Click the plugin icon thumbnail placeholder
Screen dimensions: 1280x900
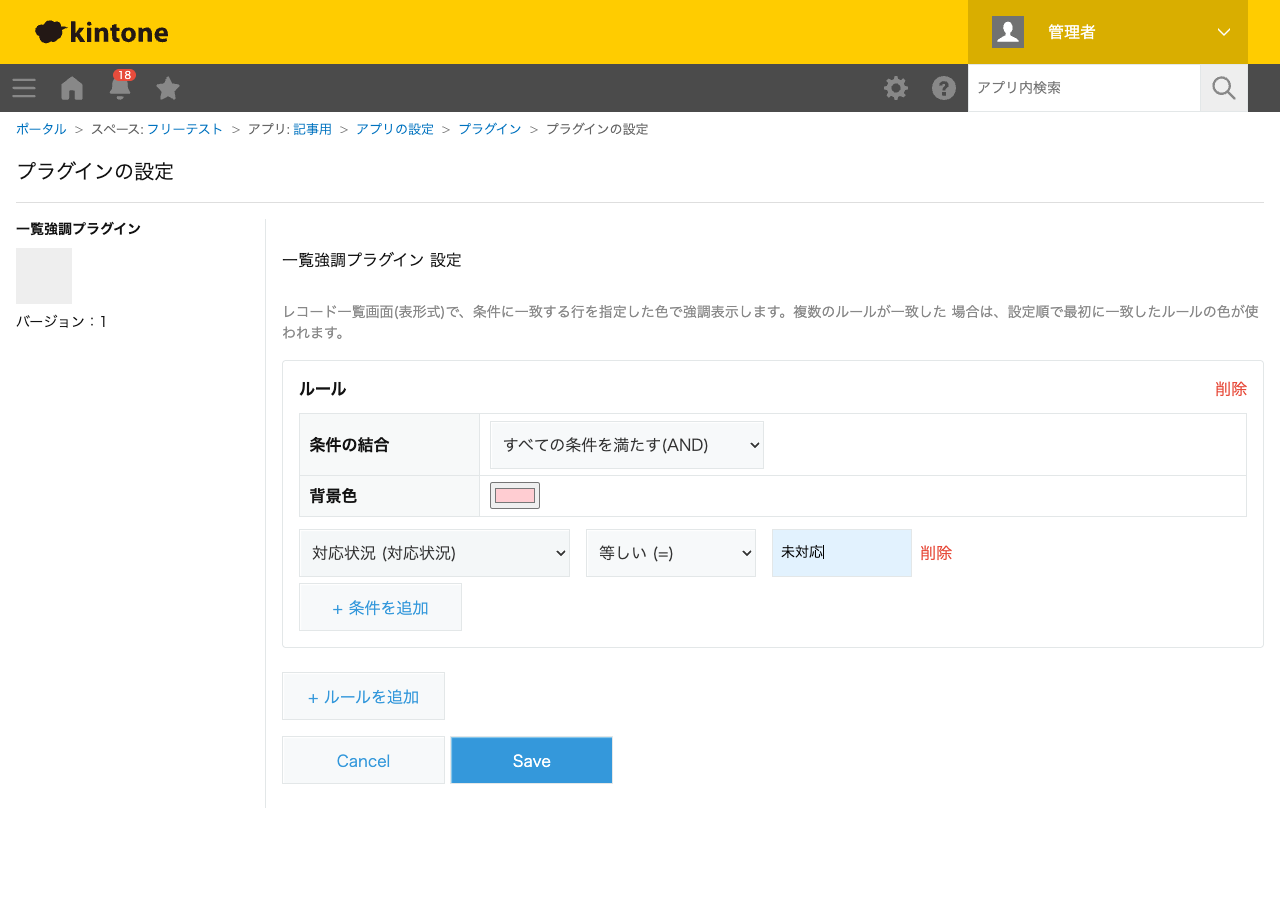[44, 276]
